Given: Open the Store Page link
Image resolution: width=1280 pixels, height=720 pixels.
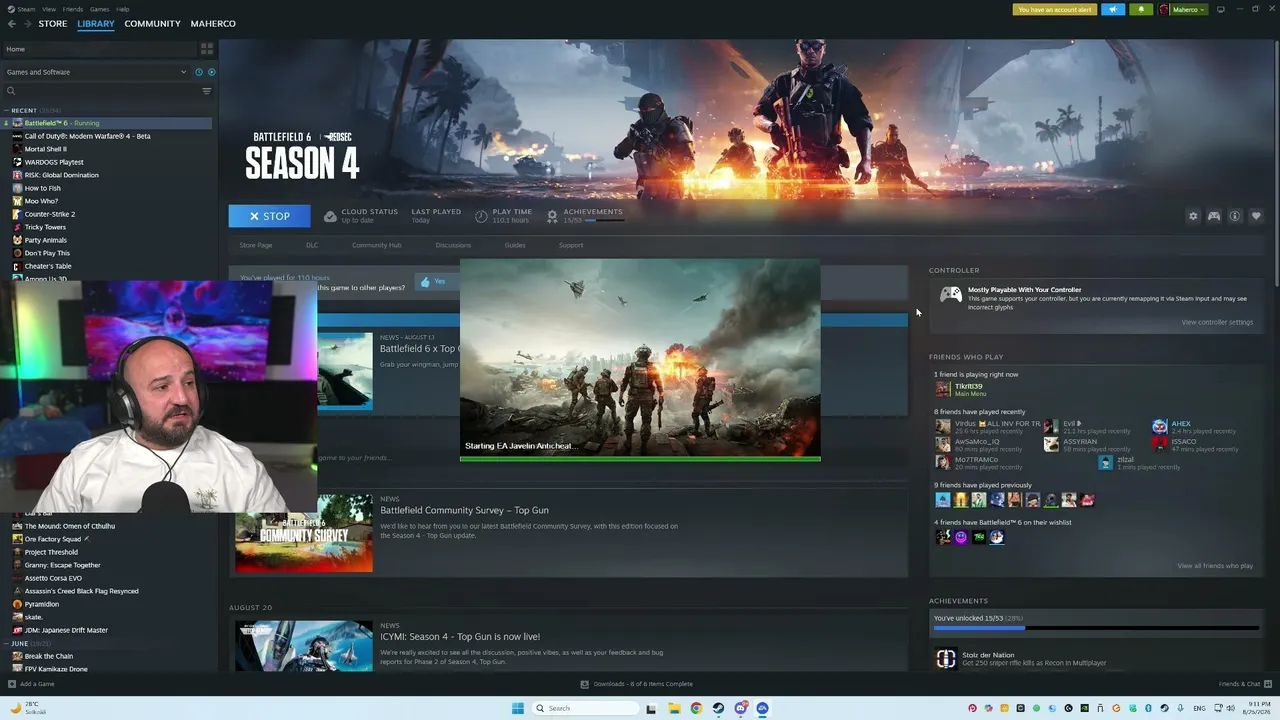Looking at the screenshot, I should [256, 245].
